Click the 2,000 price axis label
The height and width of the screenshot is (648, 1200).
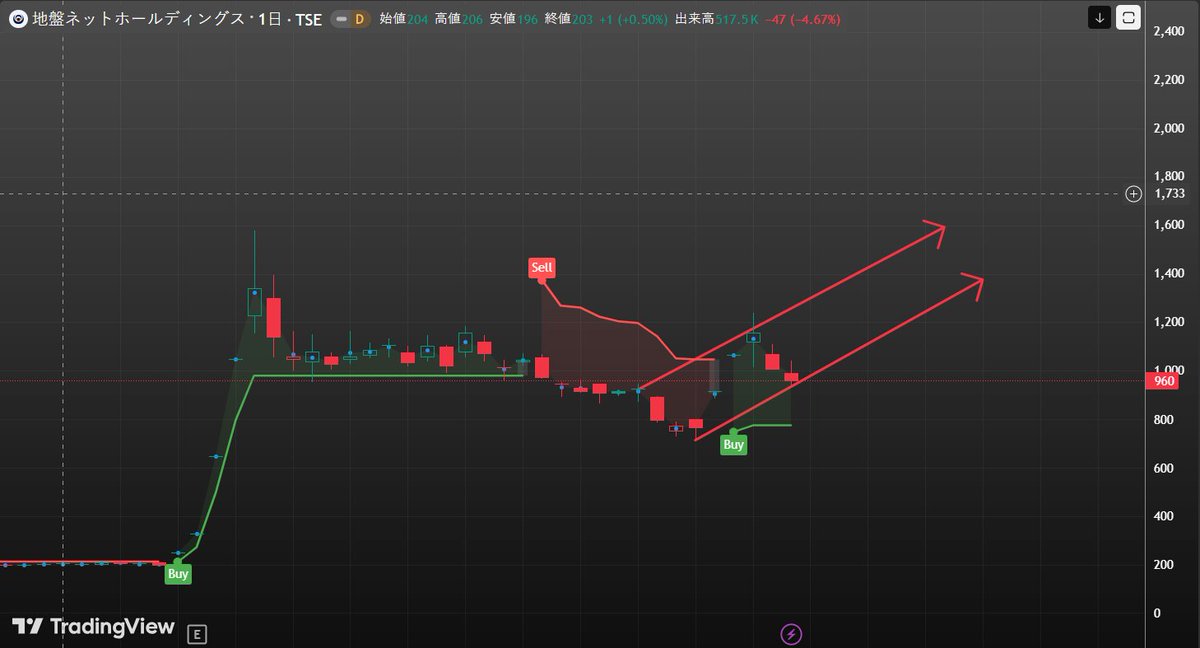(1169, 128)
